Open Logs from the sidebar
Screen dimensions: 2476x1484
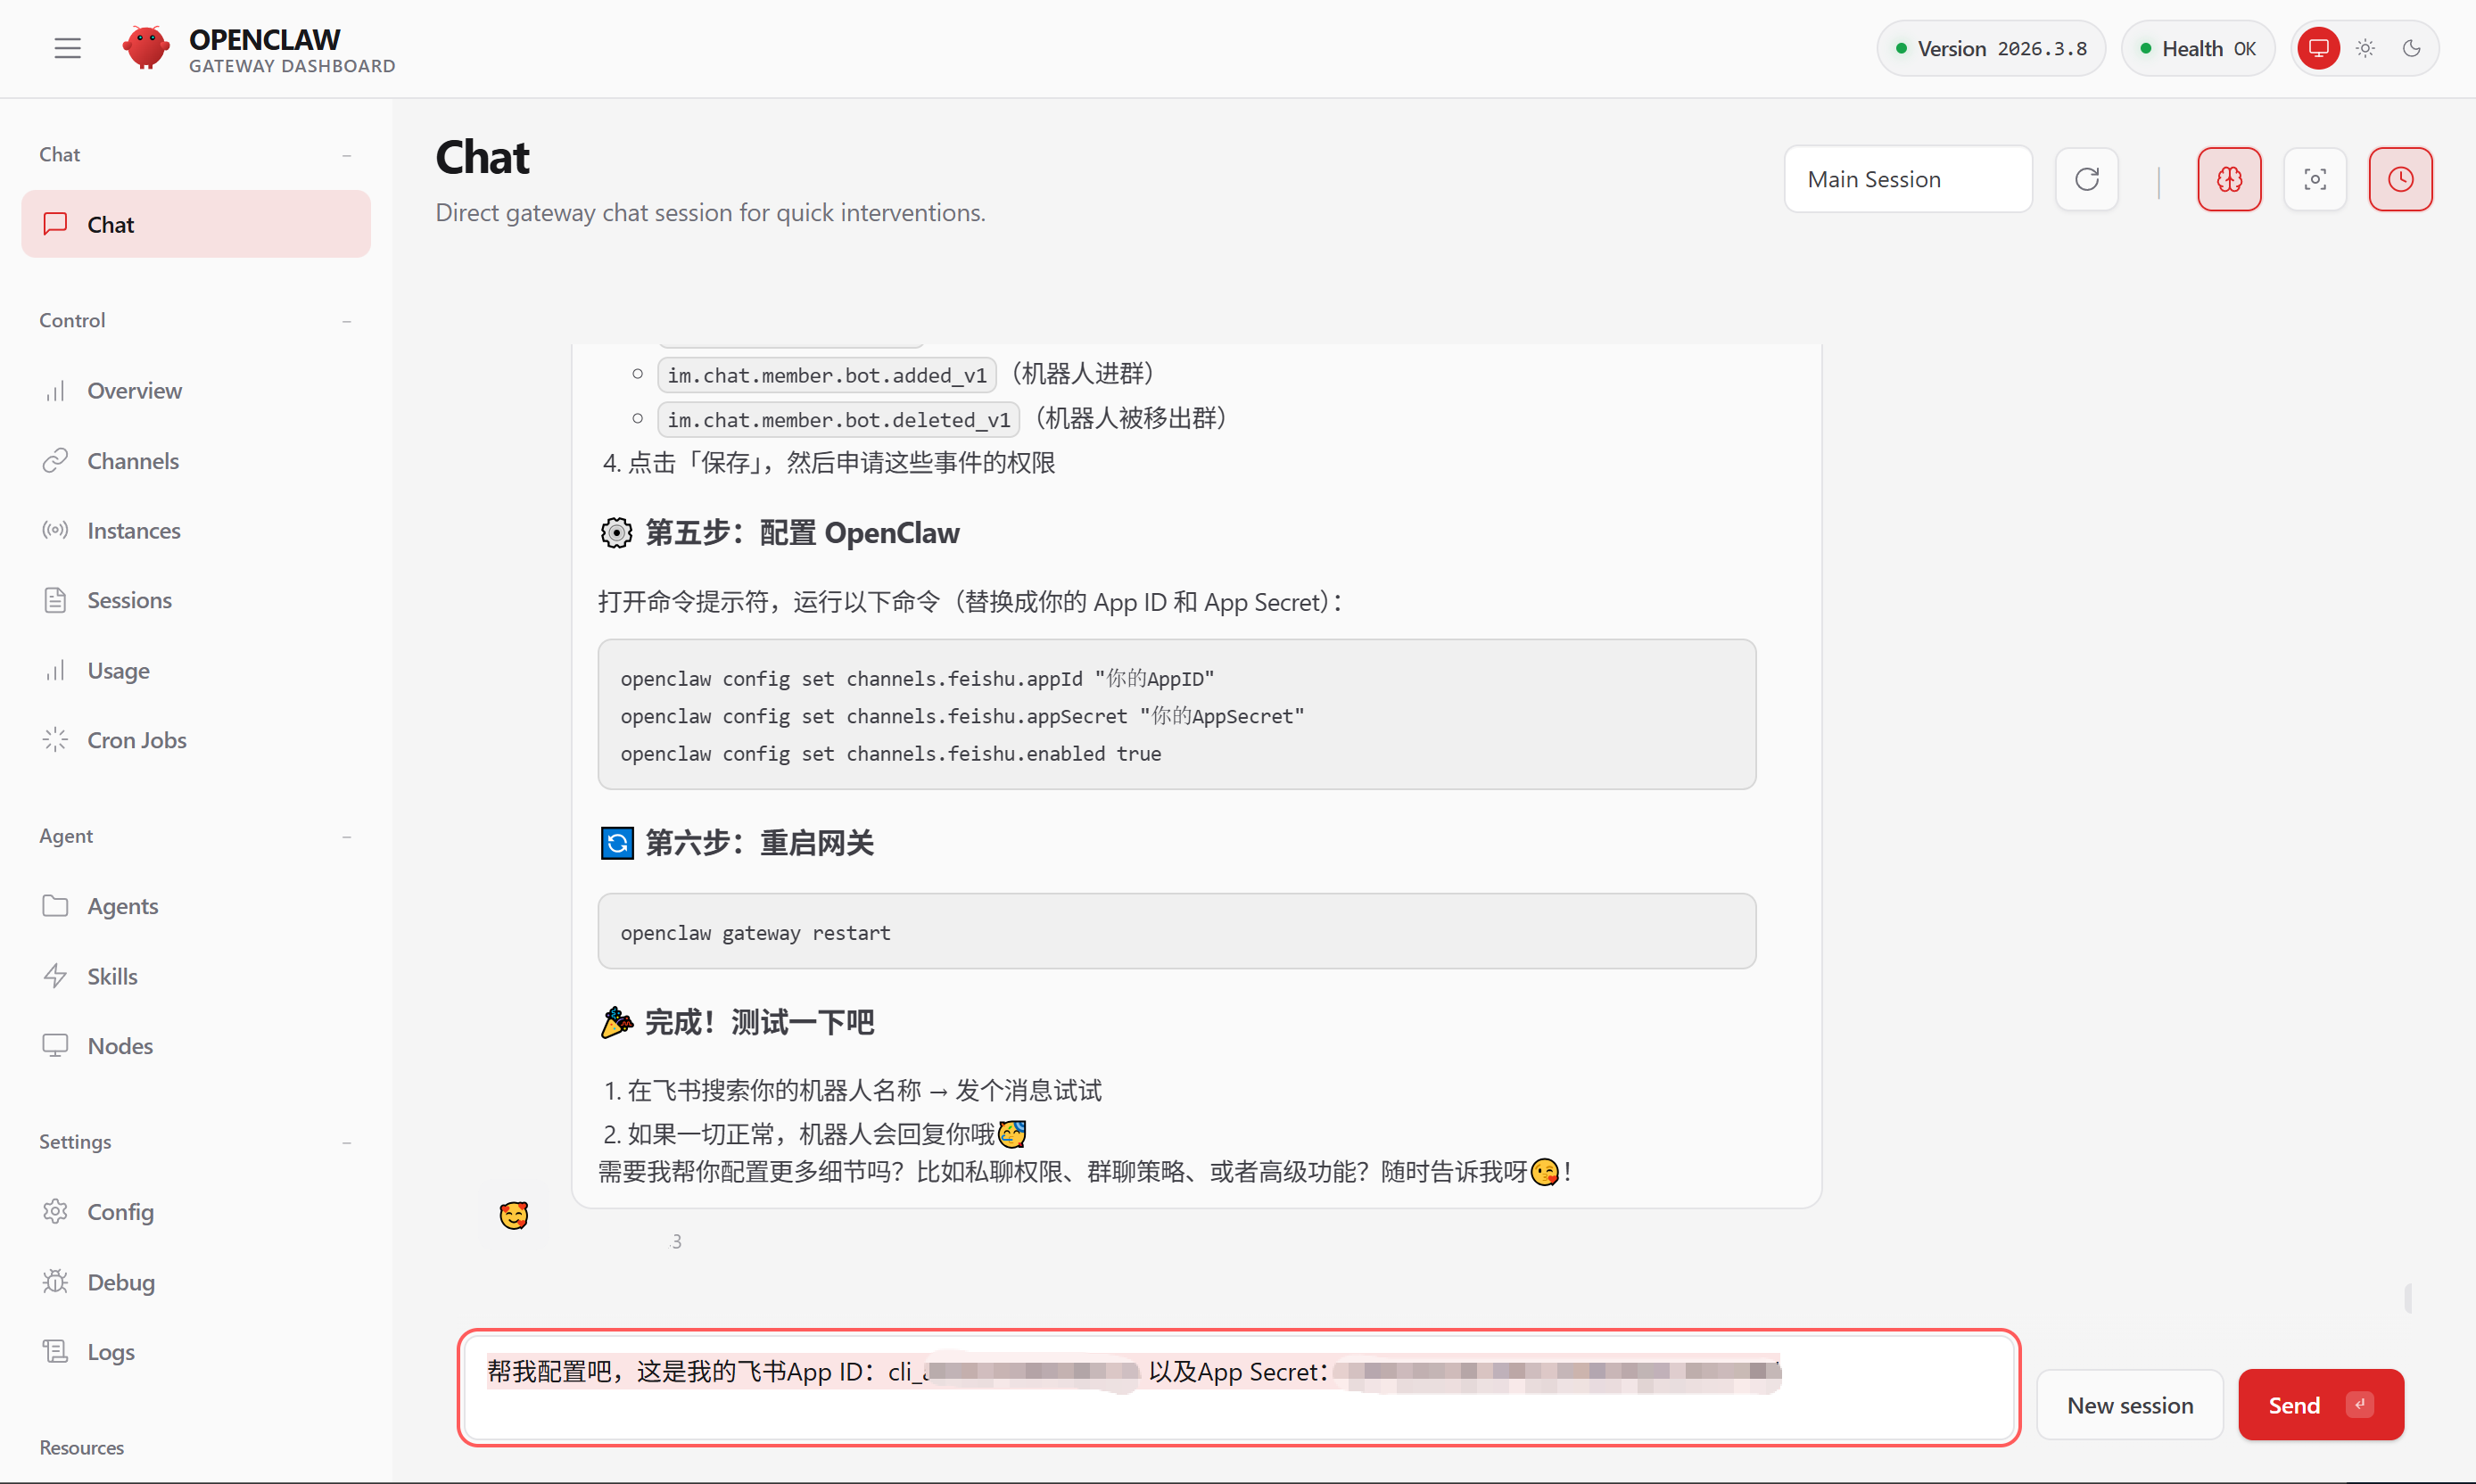tap(109, 1351)
